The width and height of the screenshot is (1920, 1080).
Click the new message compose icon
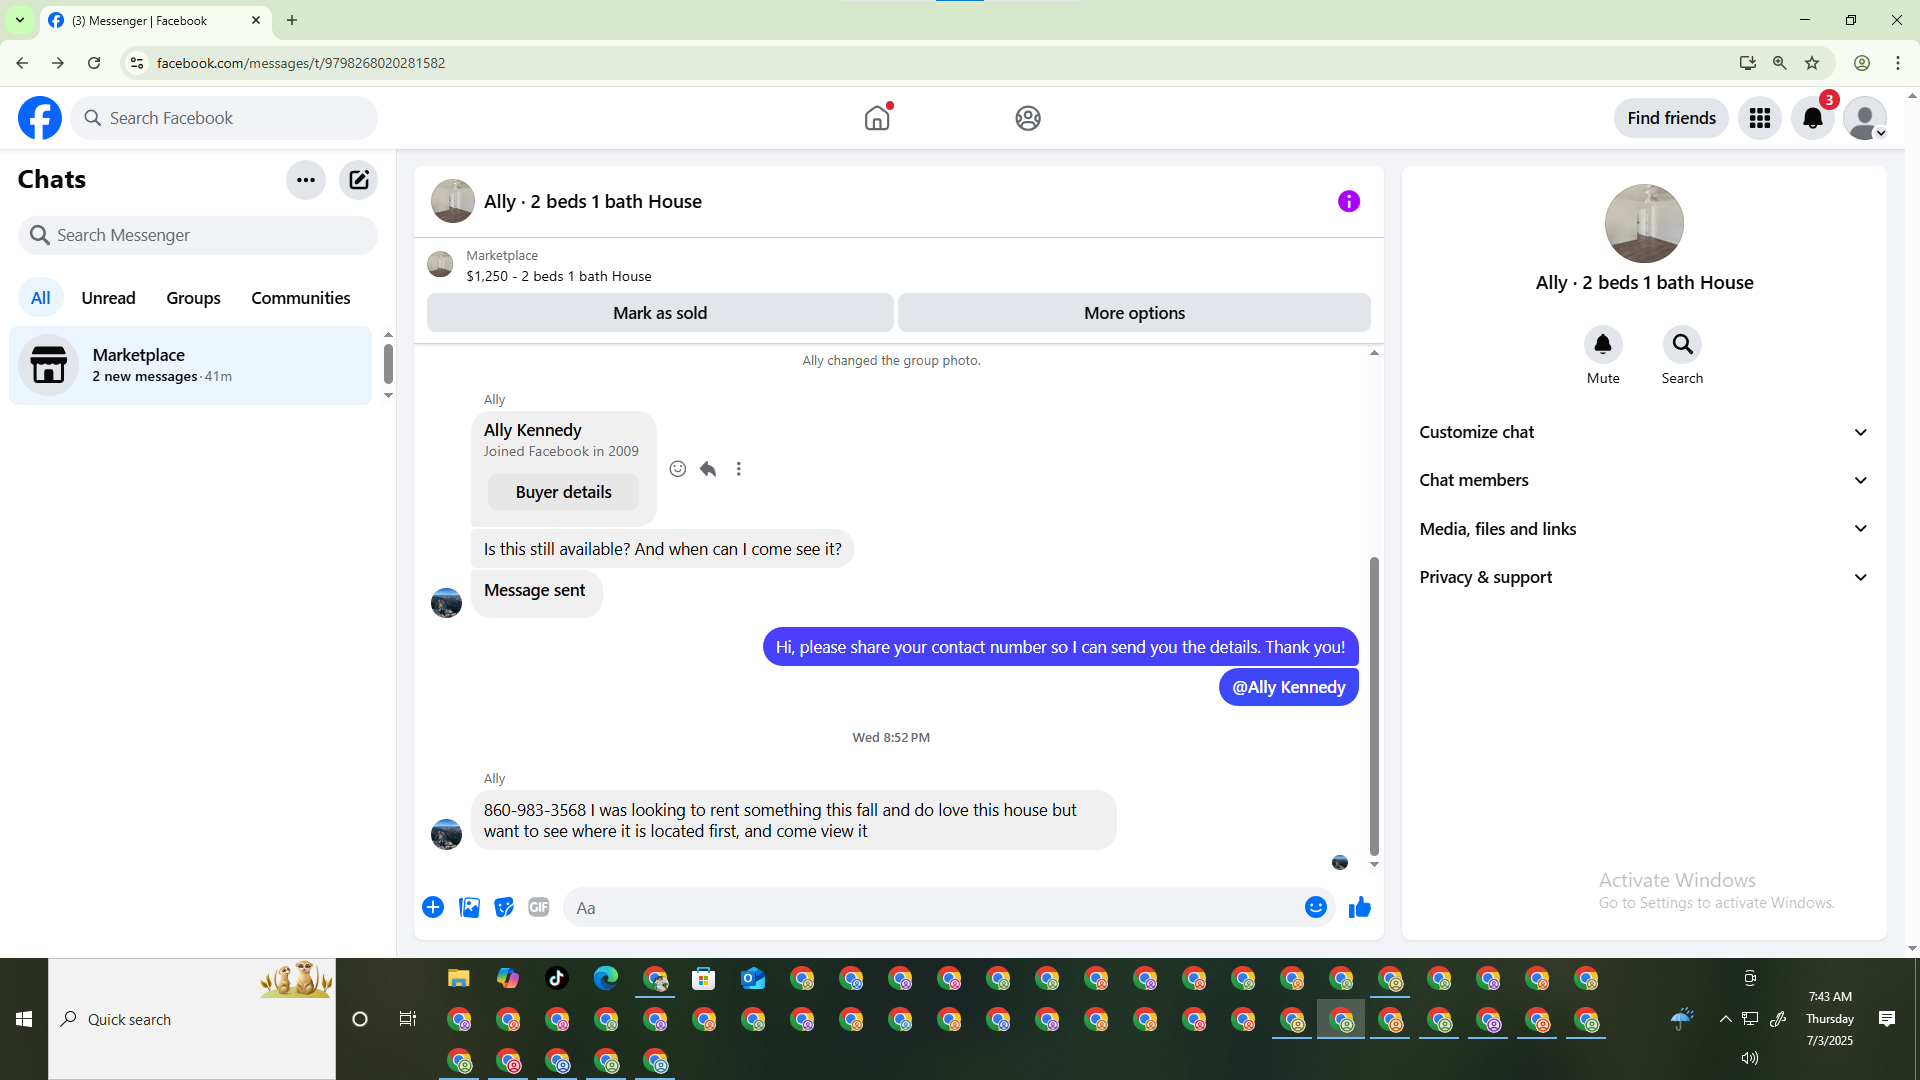(358, 180)
